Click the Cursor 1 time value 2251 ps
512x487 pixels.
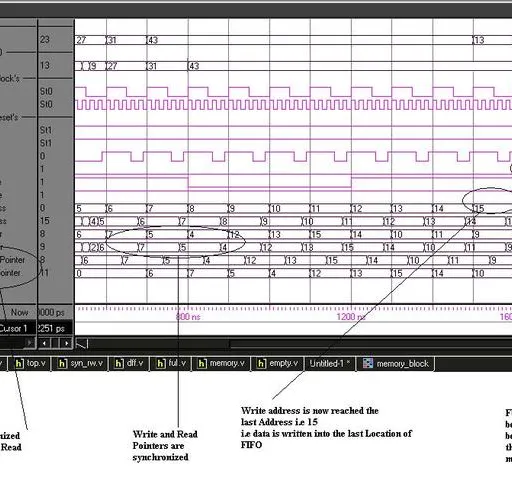point(51,329)
